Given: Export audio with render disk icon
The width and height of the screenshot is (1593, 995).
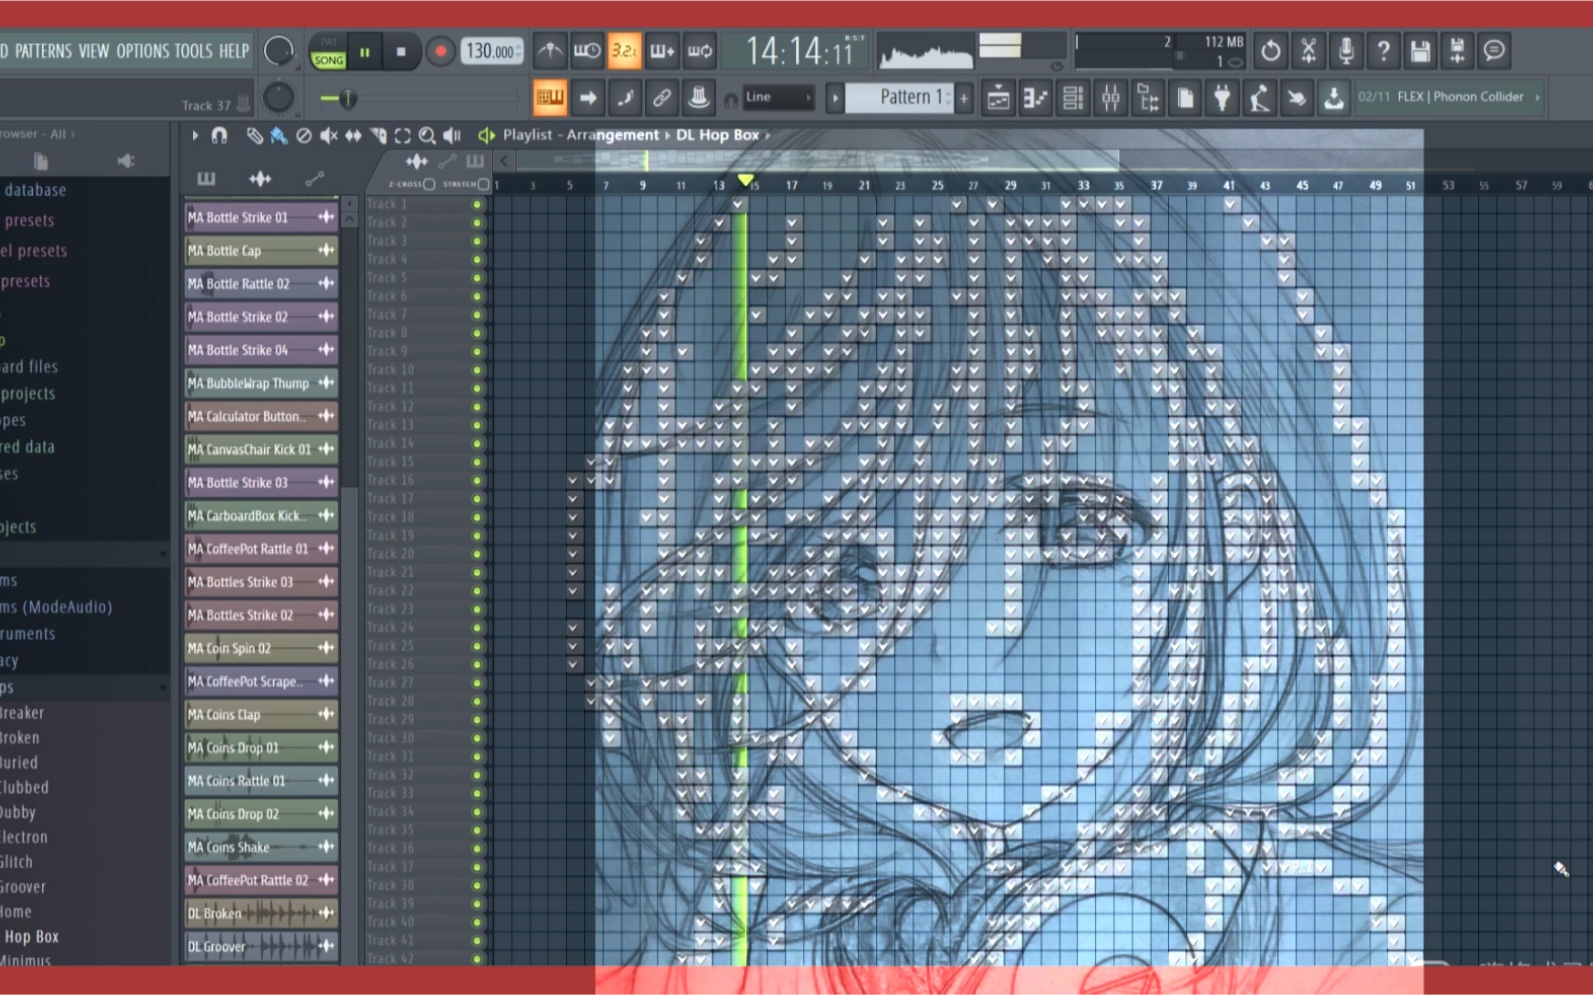Looking at the screenshot, I should tap(1457, 51).
